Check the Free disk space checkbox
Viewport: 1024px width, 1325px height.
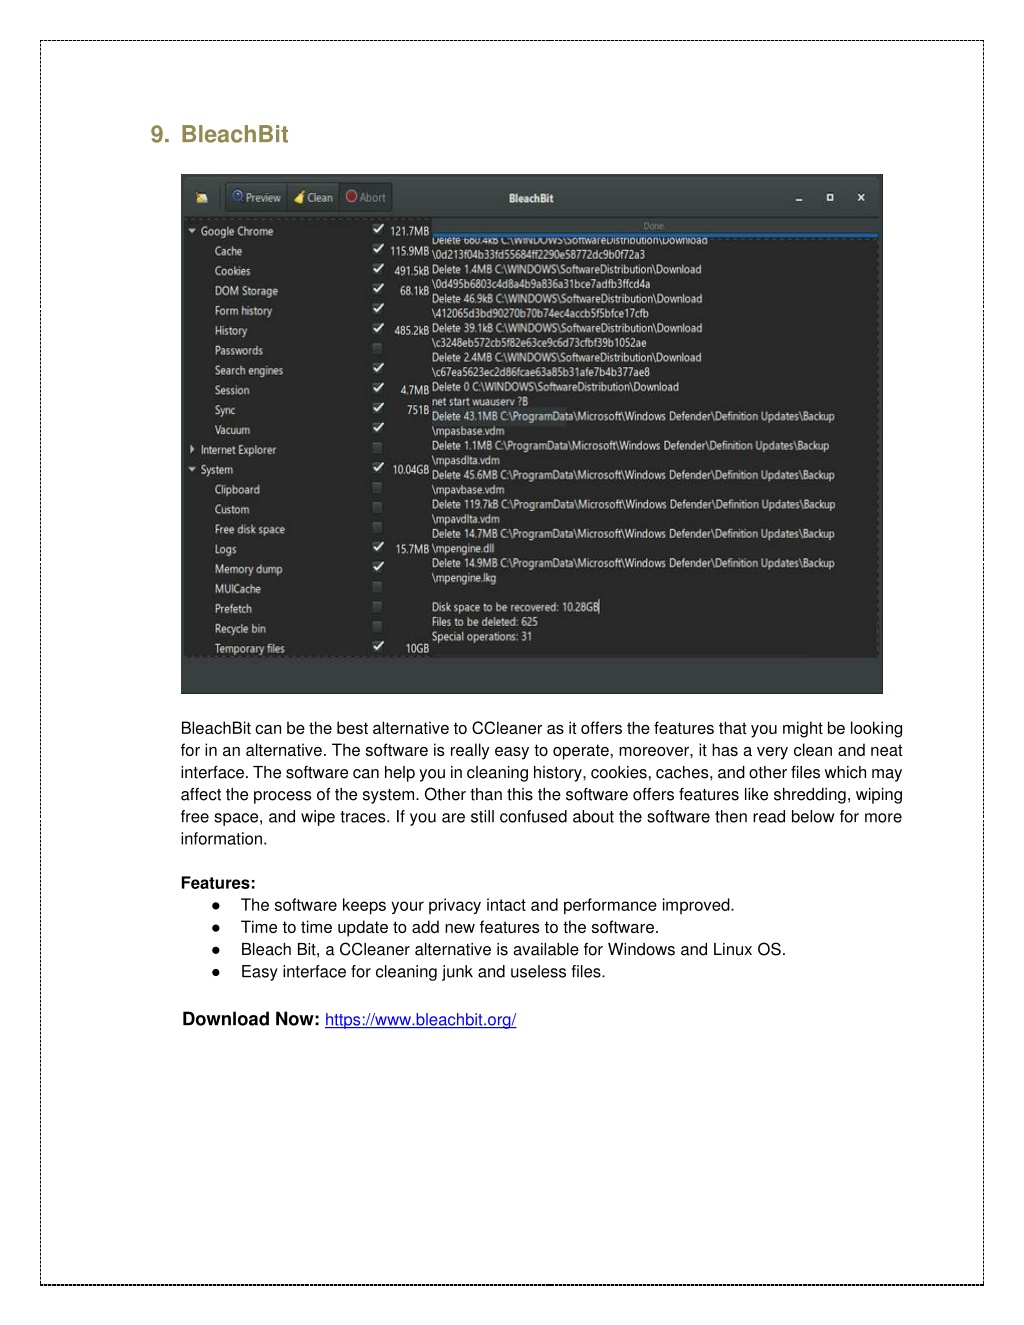tap(378, 527)
